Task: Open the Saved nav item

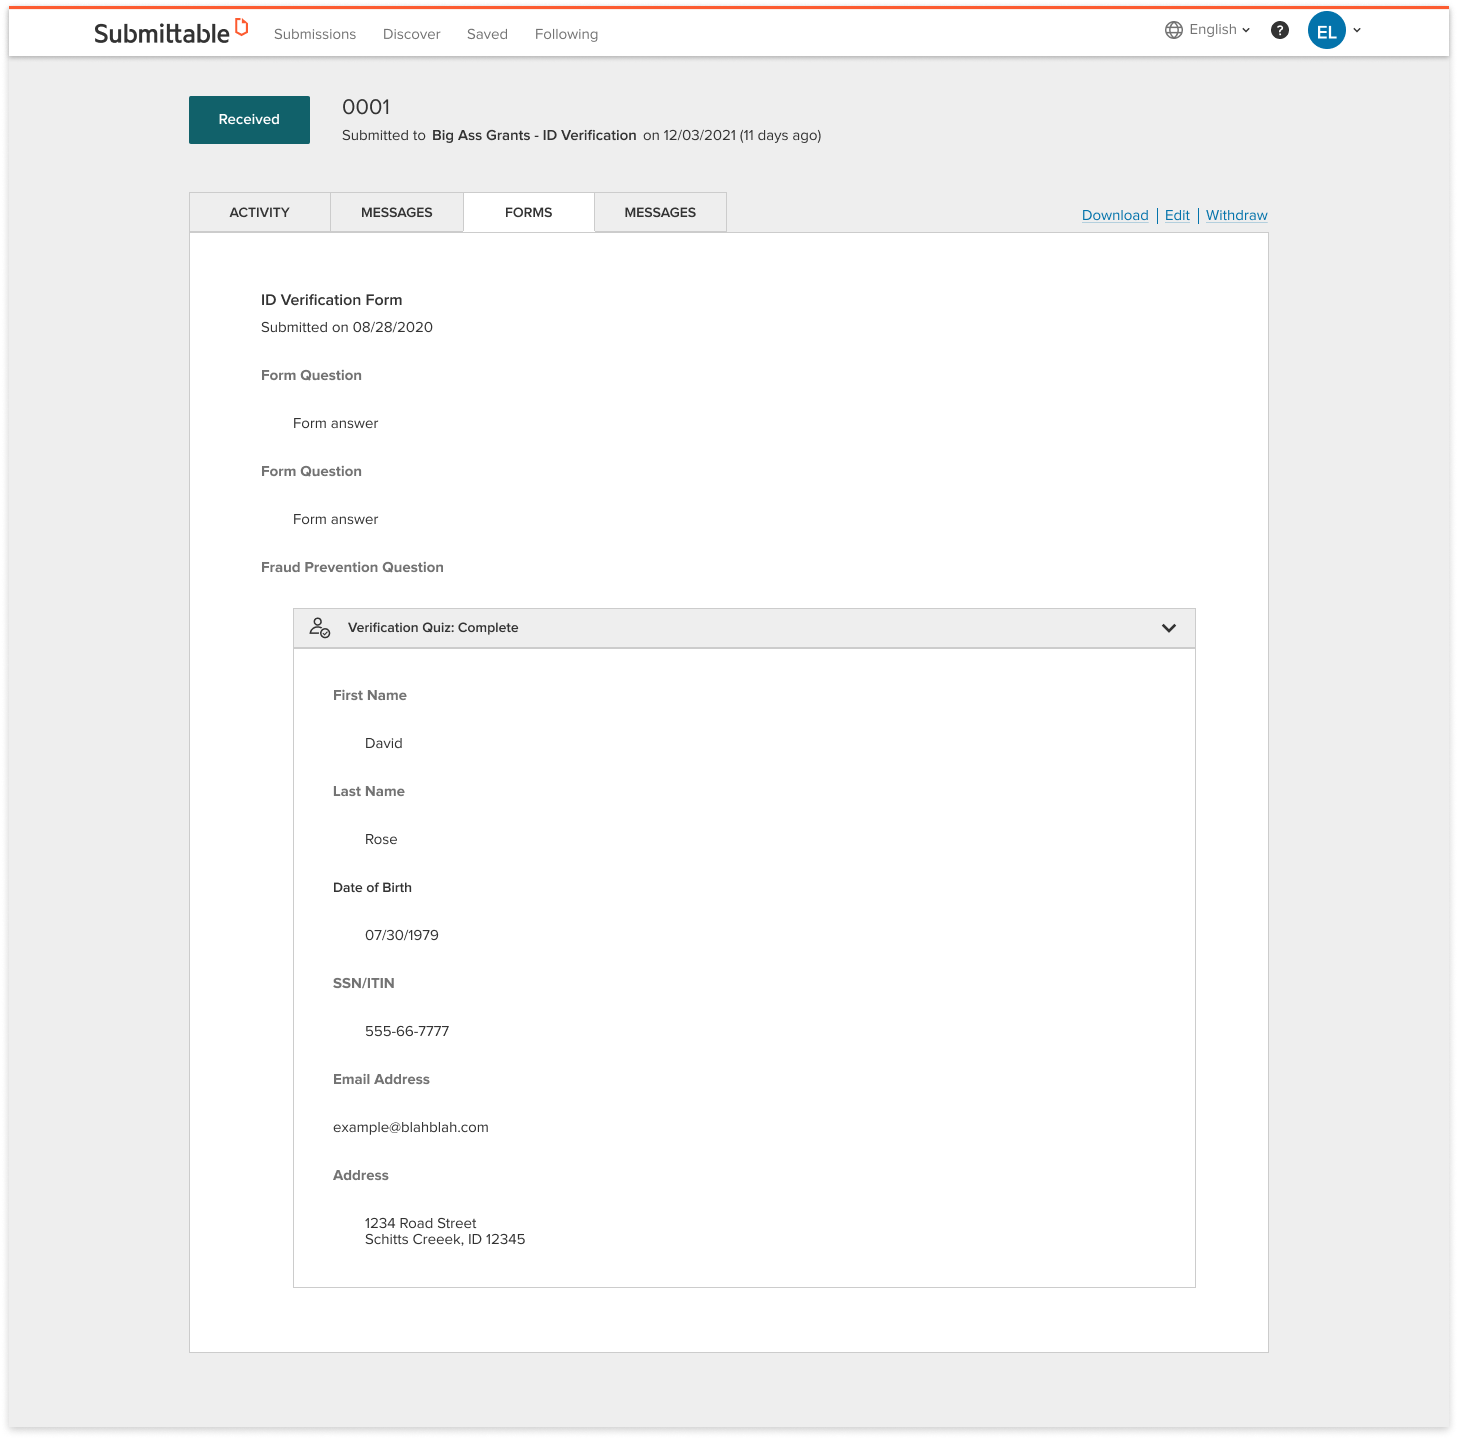Action: (x=487, y=34)
